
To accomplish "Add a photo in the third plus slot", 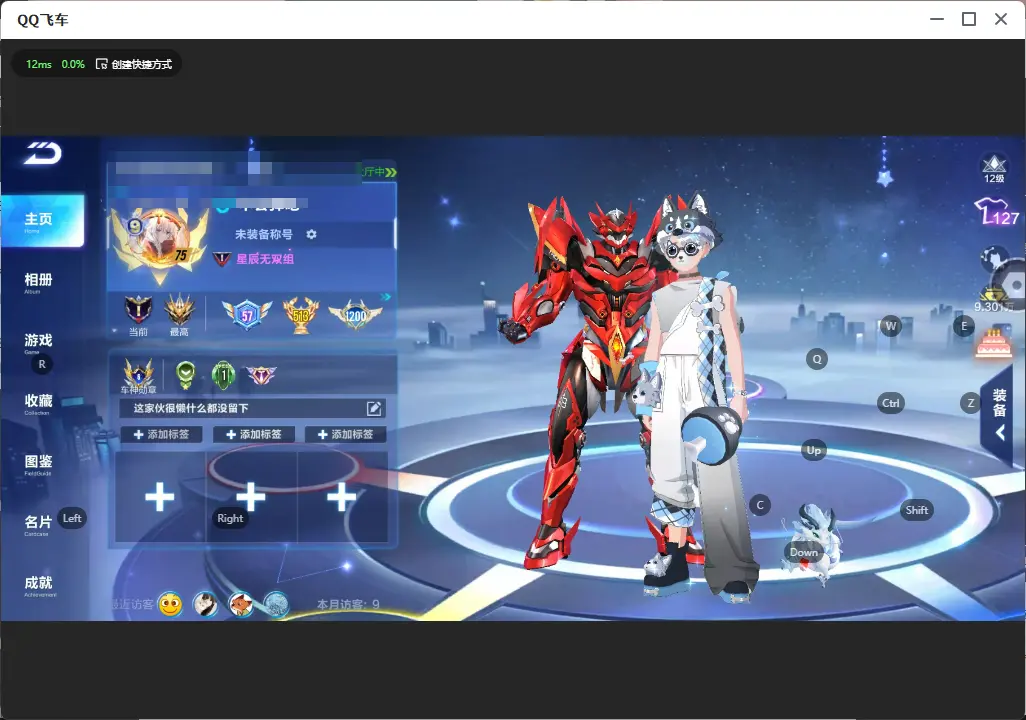I will (342, 497).
